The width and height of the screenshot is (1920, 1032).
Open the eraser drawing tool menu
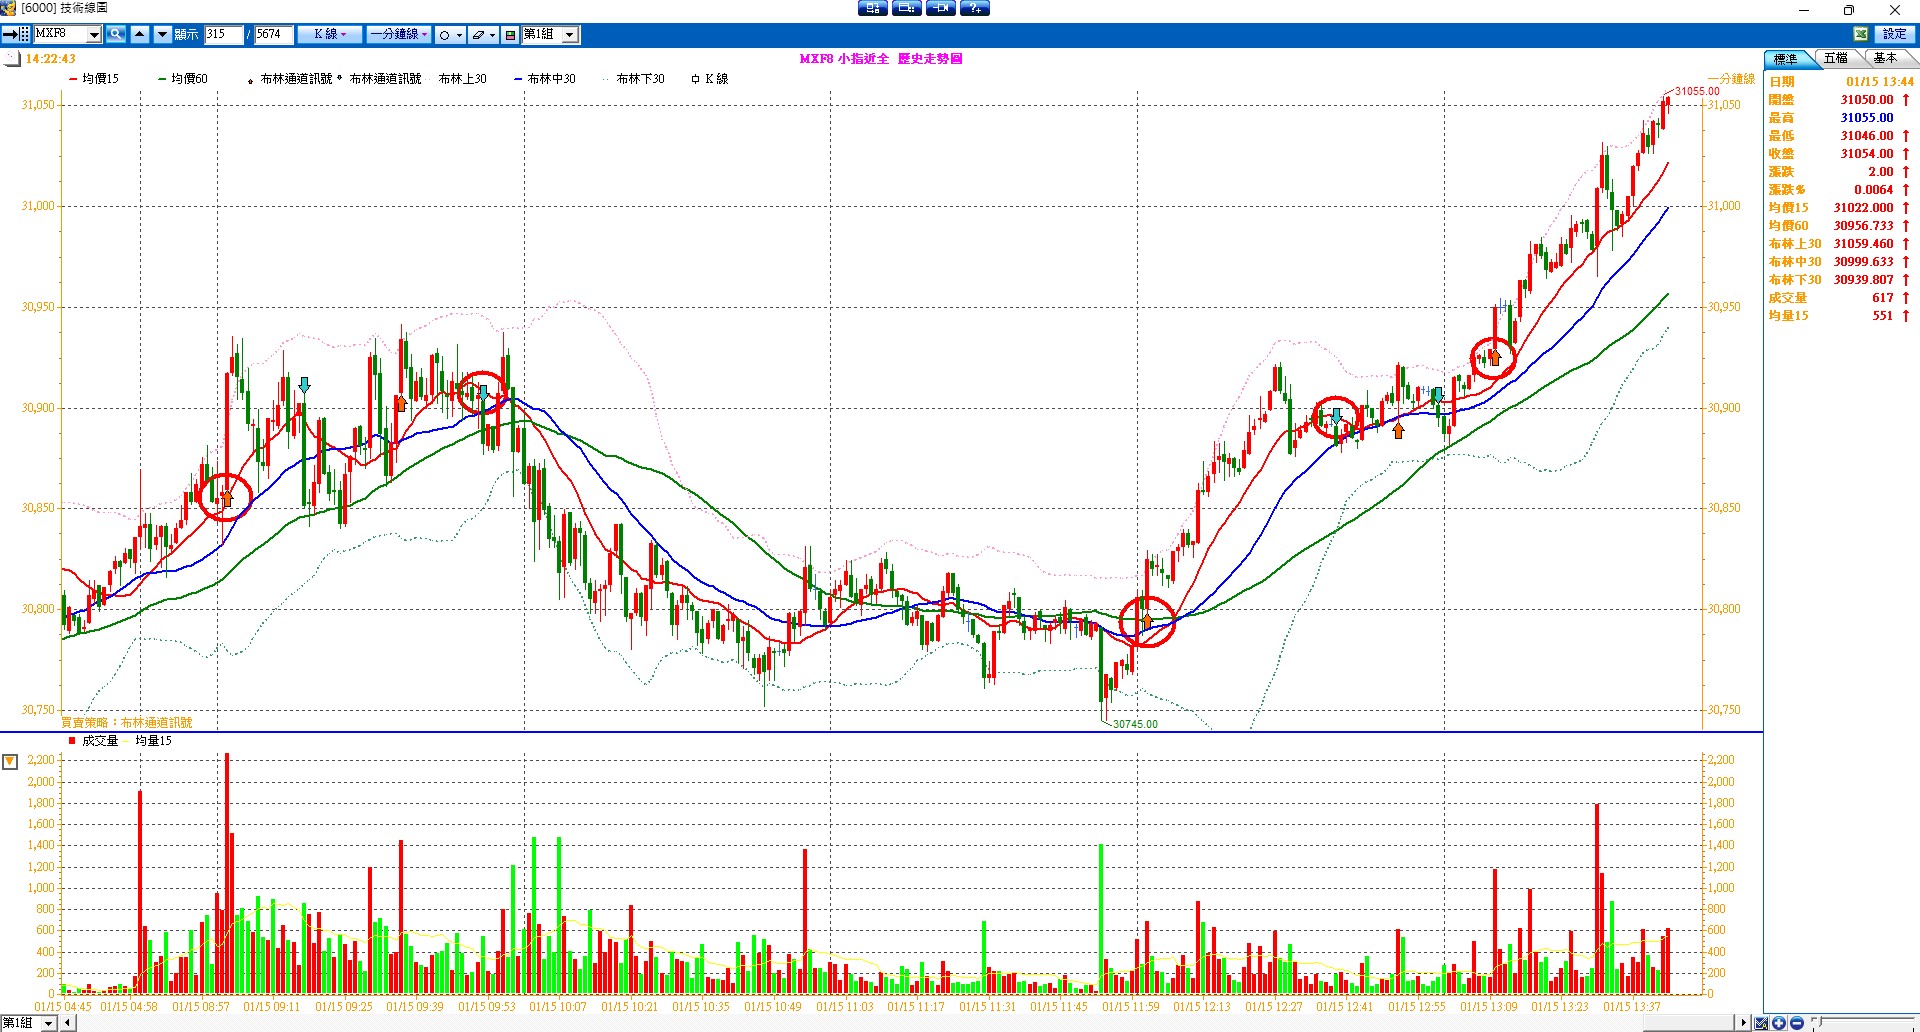click(x=482, y=34)
